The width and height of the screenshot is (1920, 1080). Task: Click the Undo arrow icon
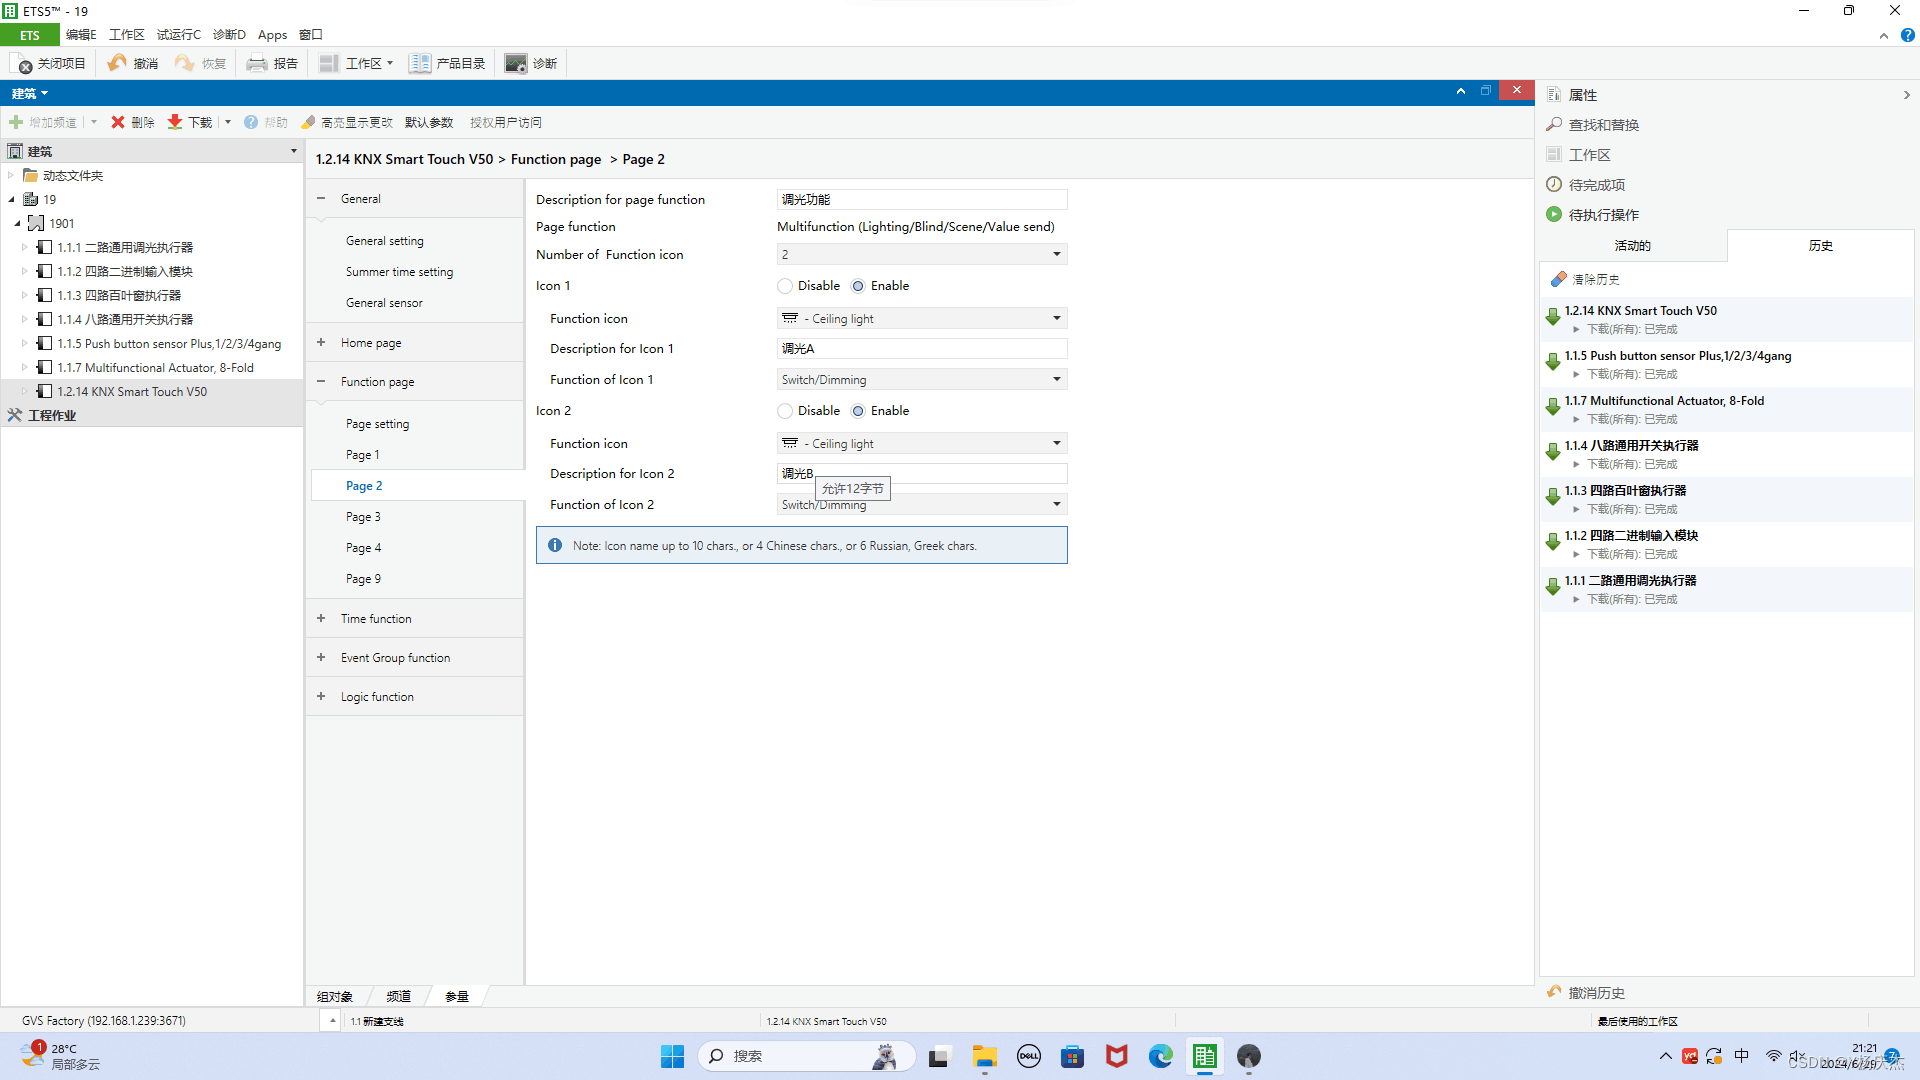click(117, 63)
